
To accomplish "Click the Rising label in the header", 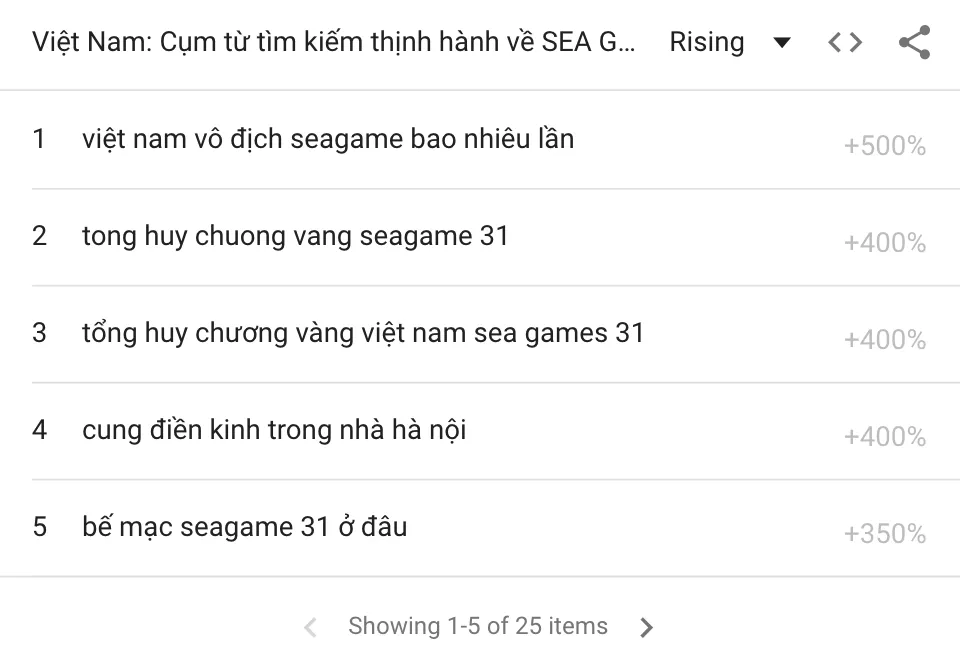I will (707, 42).
